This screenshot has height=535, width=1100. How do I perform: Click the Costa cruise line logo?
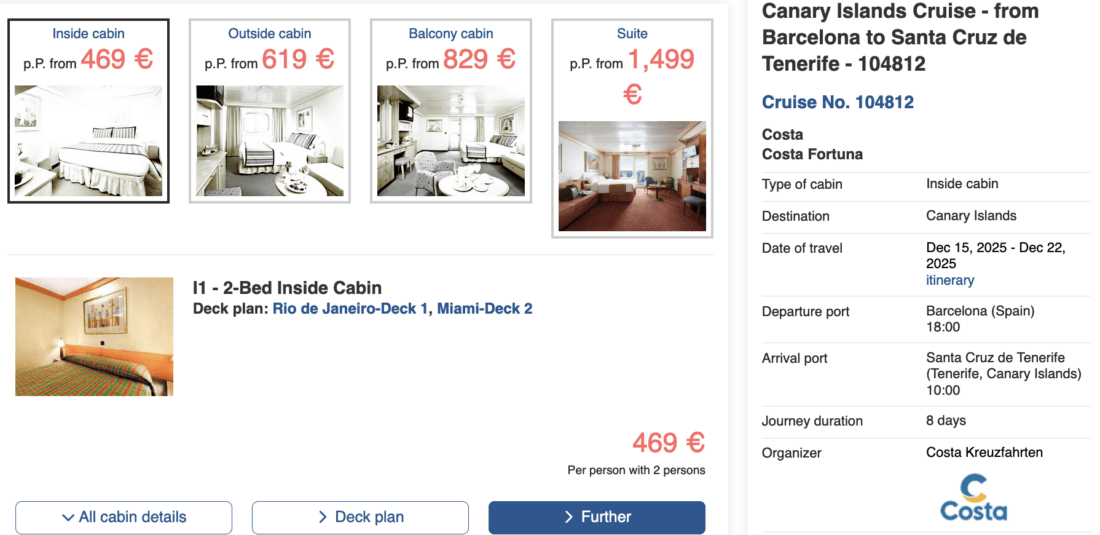tap(973, 497)
